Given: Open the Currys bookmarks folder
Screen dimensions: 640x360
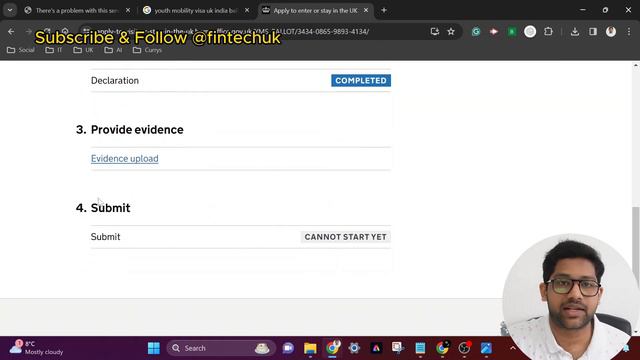Looking at the screenshot, I should 147,50.
